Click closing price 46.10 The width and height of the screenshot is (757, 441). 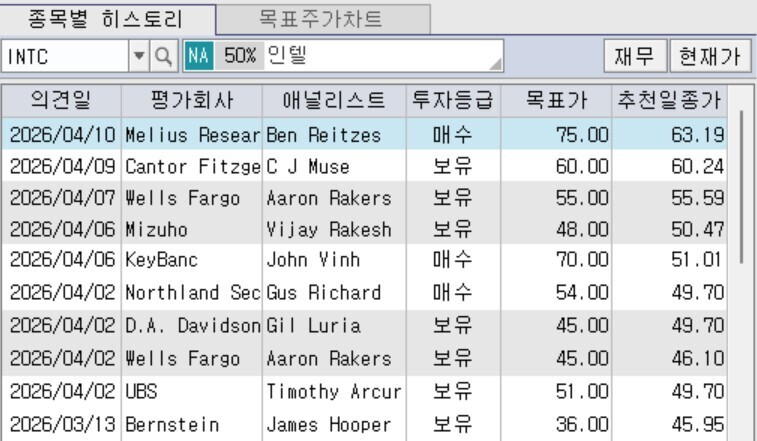tap(698, 358)
